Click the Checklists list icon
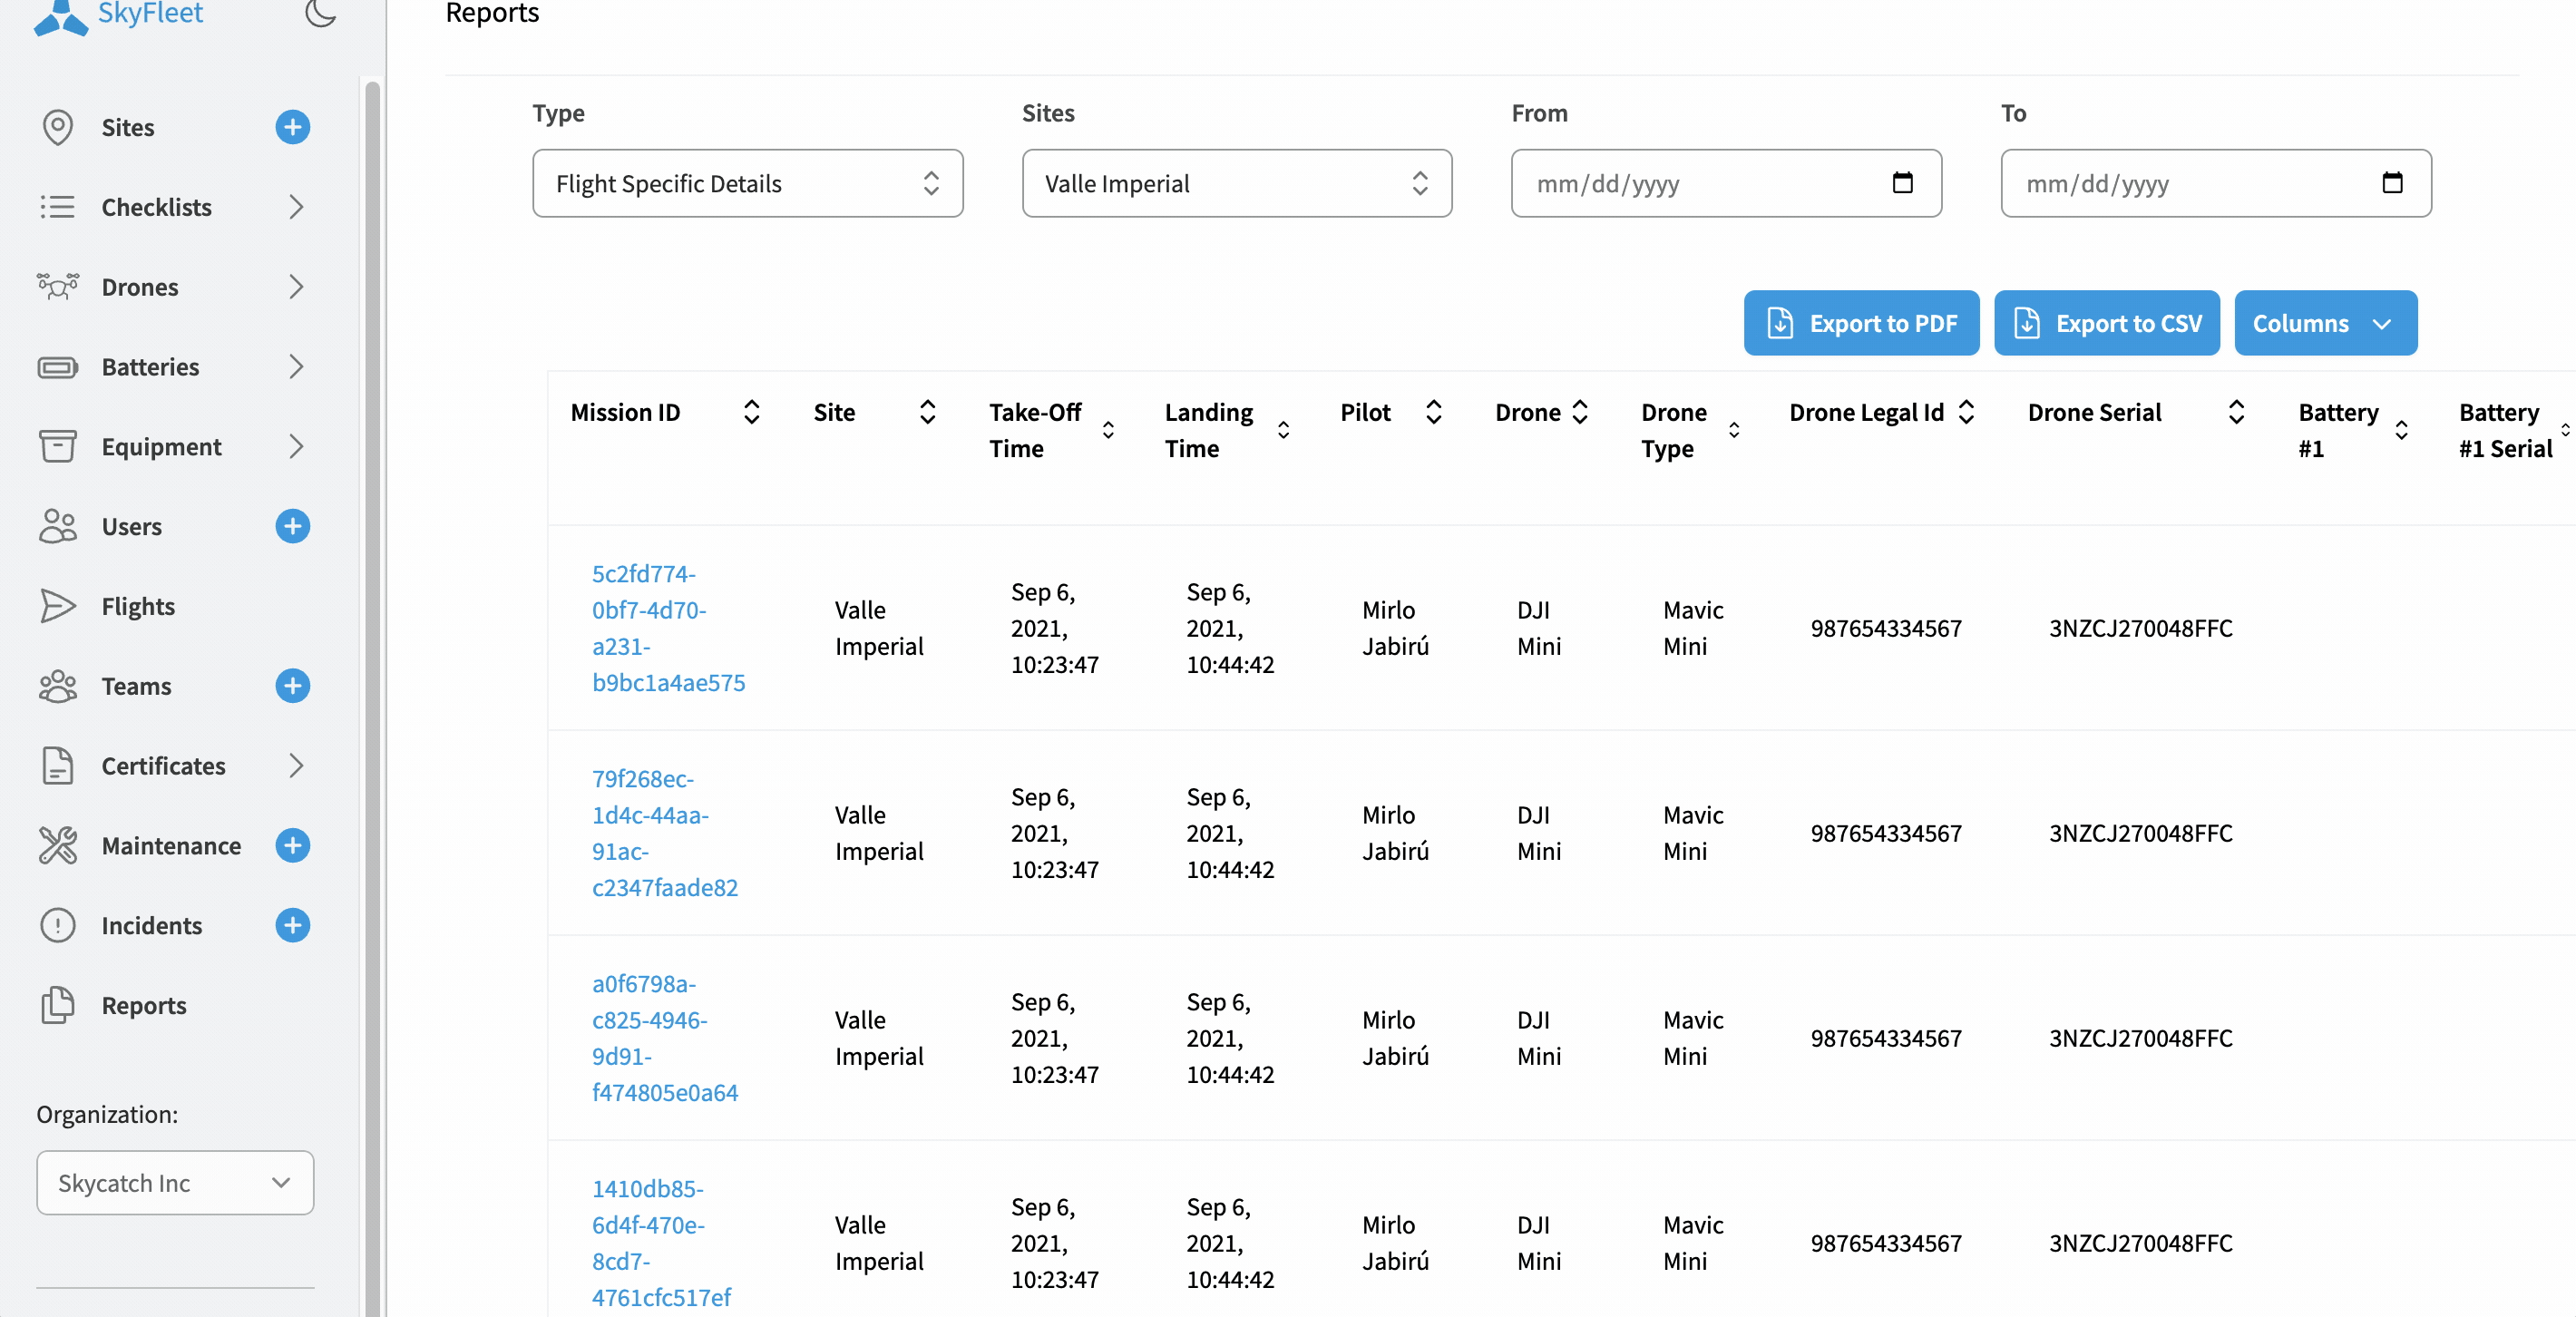2576x1317 pixels. (x=58, y=207)
